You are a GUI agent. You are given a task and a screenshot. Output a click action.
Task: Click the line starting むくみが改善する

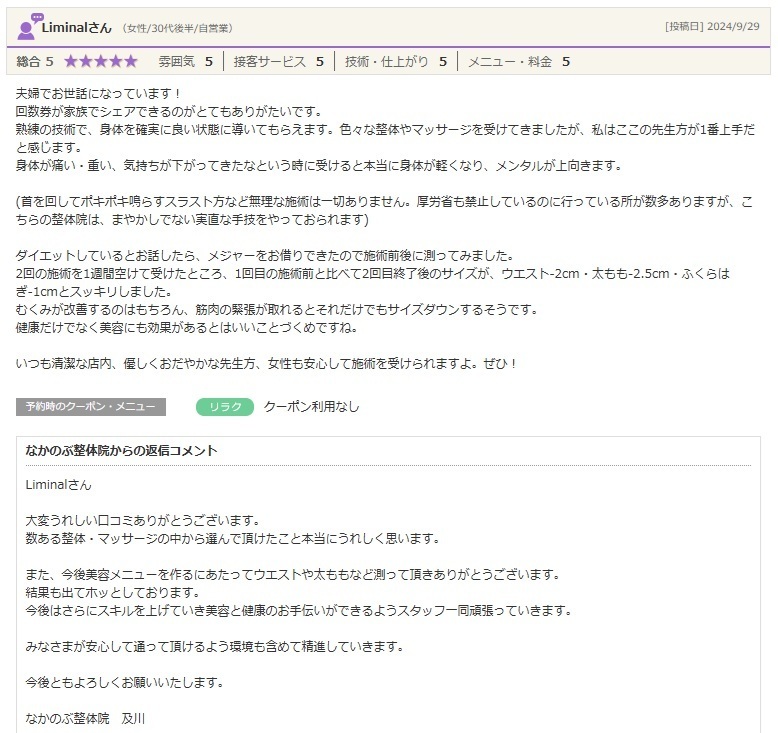[x=277, y=310]
